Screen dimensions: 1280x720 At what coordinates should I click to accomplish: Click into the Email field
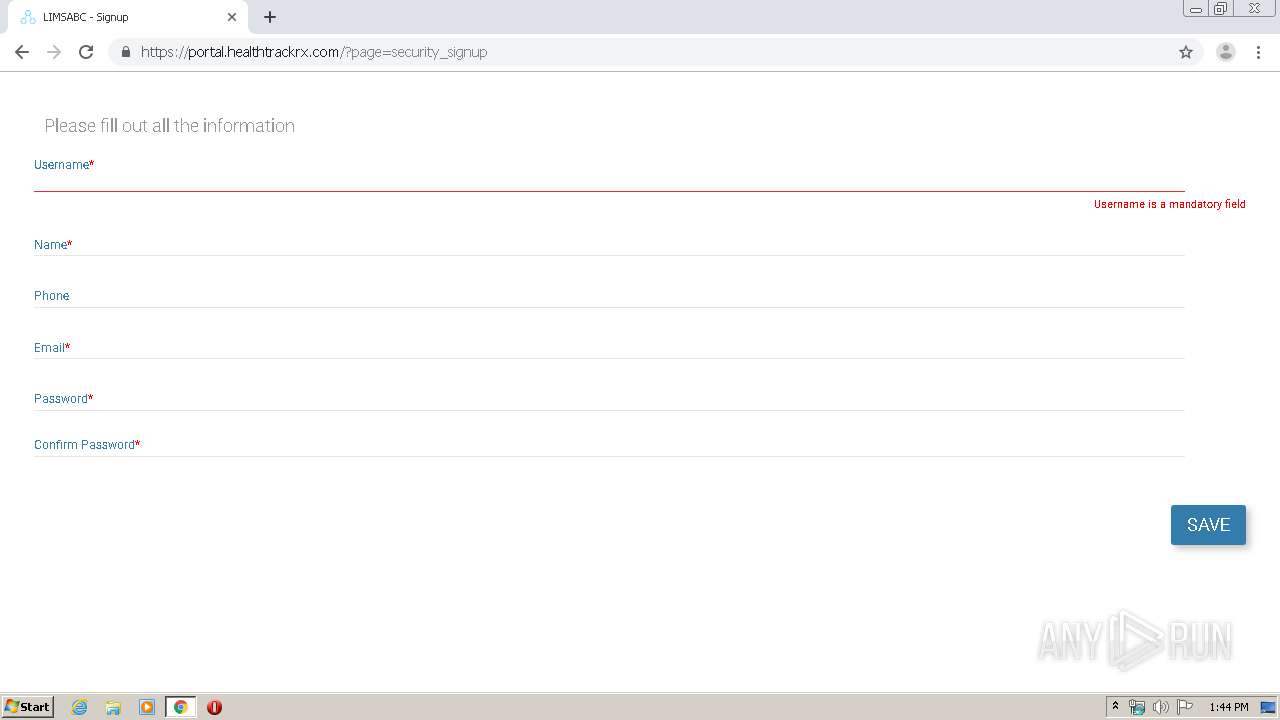tap(609, 349)
